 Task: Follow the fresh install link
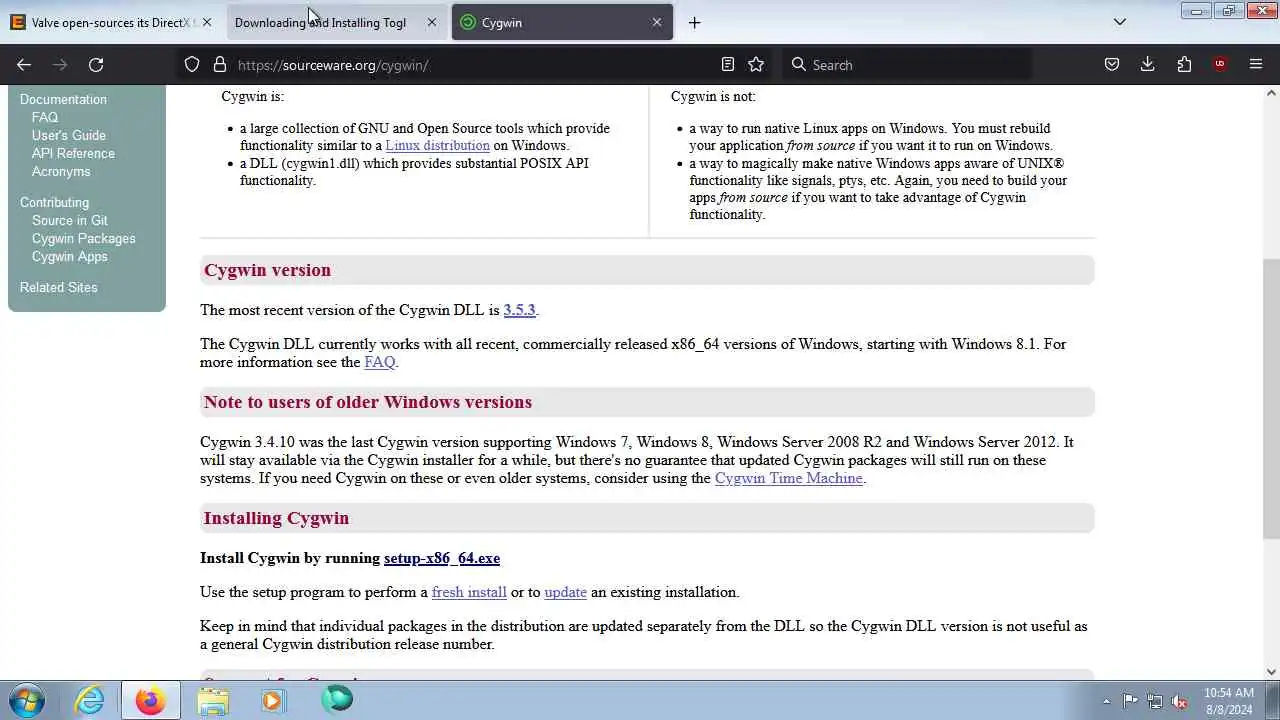point(469,592)
